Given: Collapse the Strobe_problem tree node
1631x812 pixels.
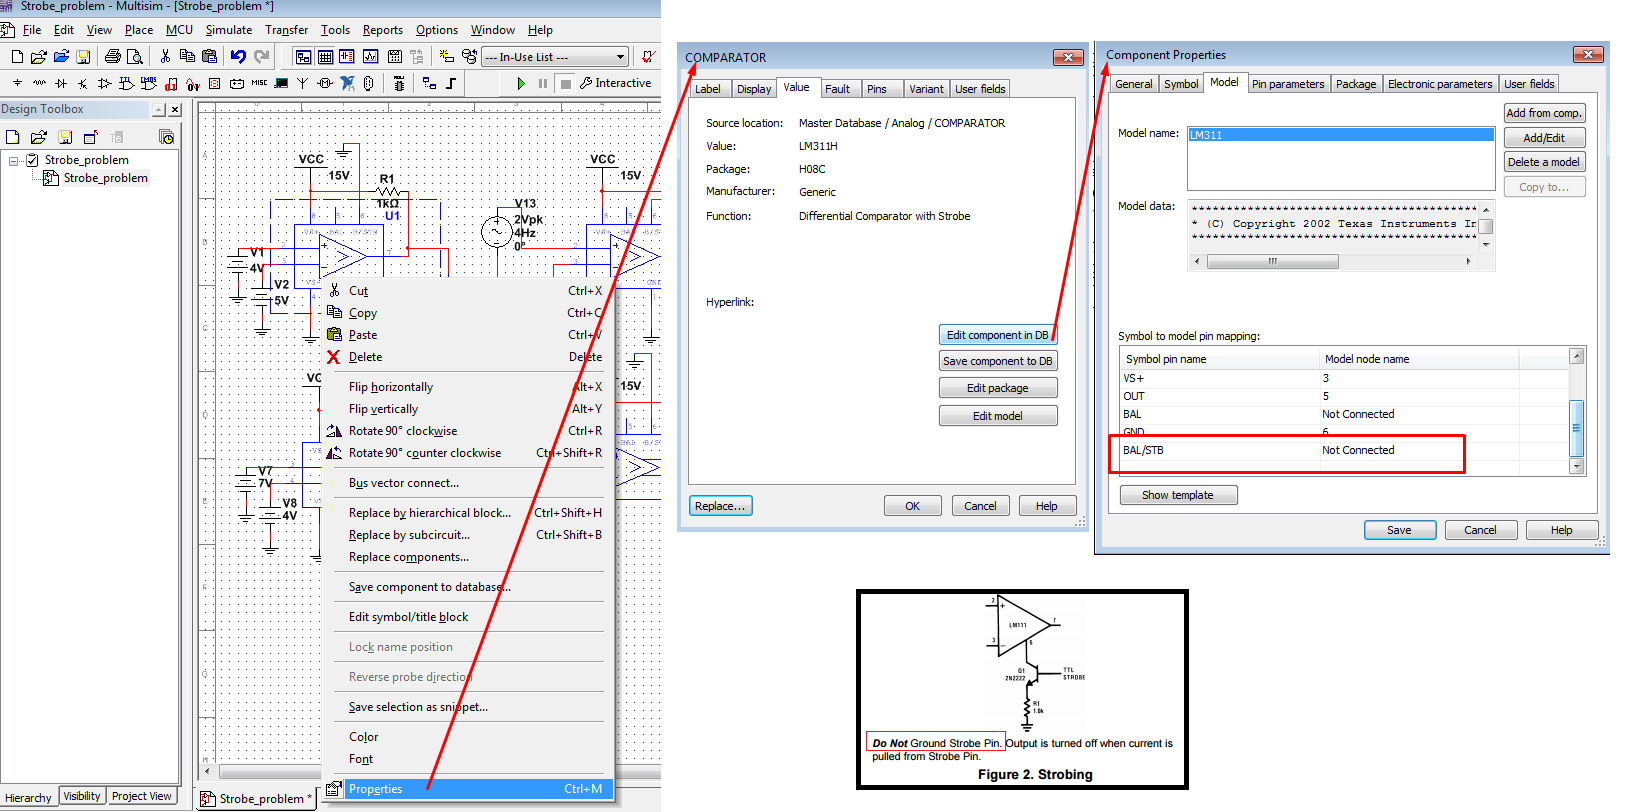Looking at the screenshot, I should pos(13,160).
